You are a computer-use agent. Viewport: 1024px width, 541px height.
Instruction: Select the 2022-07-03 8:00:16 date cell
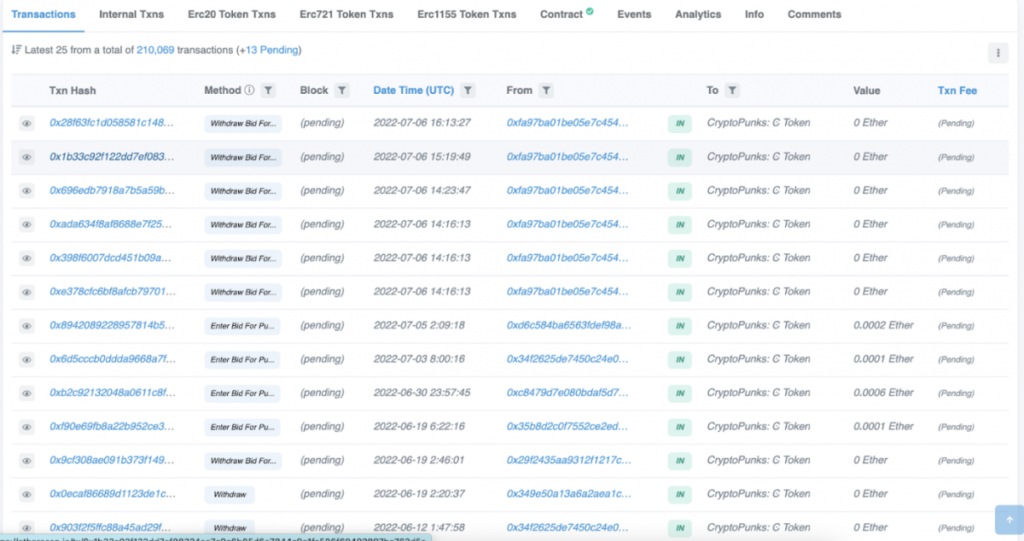pyautogui.click(x=419, y=359)
